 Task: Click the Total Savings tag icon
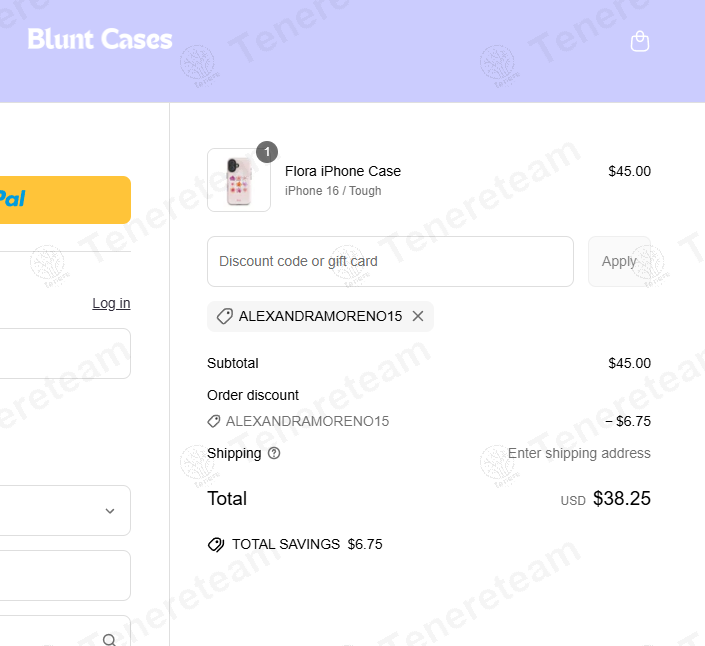pyautogui.click(x=216, y=545)
